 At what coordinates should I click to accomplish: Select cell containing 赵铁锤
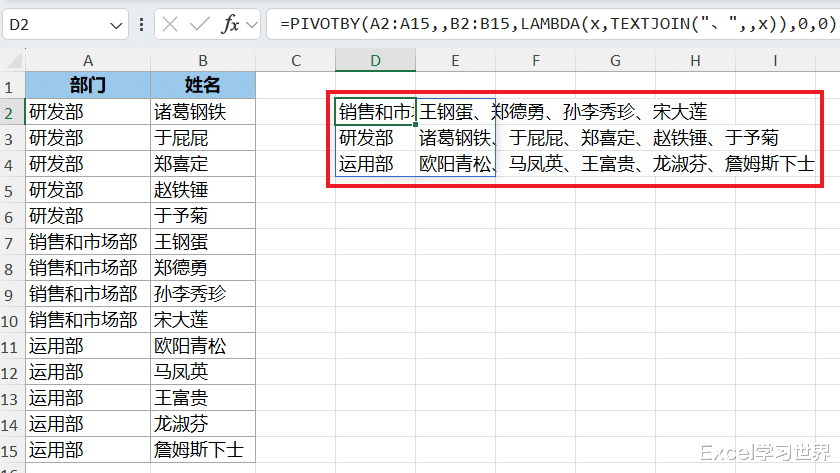point(203,190)
